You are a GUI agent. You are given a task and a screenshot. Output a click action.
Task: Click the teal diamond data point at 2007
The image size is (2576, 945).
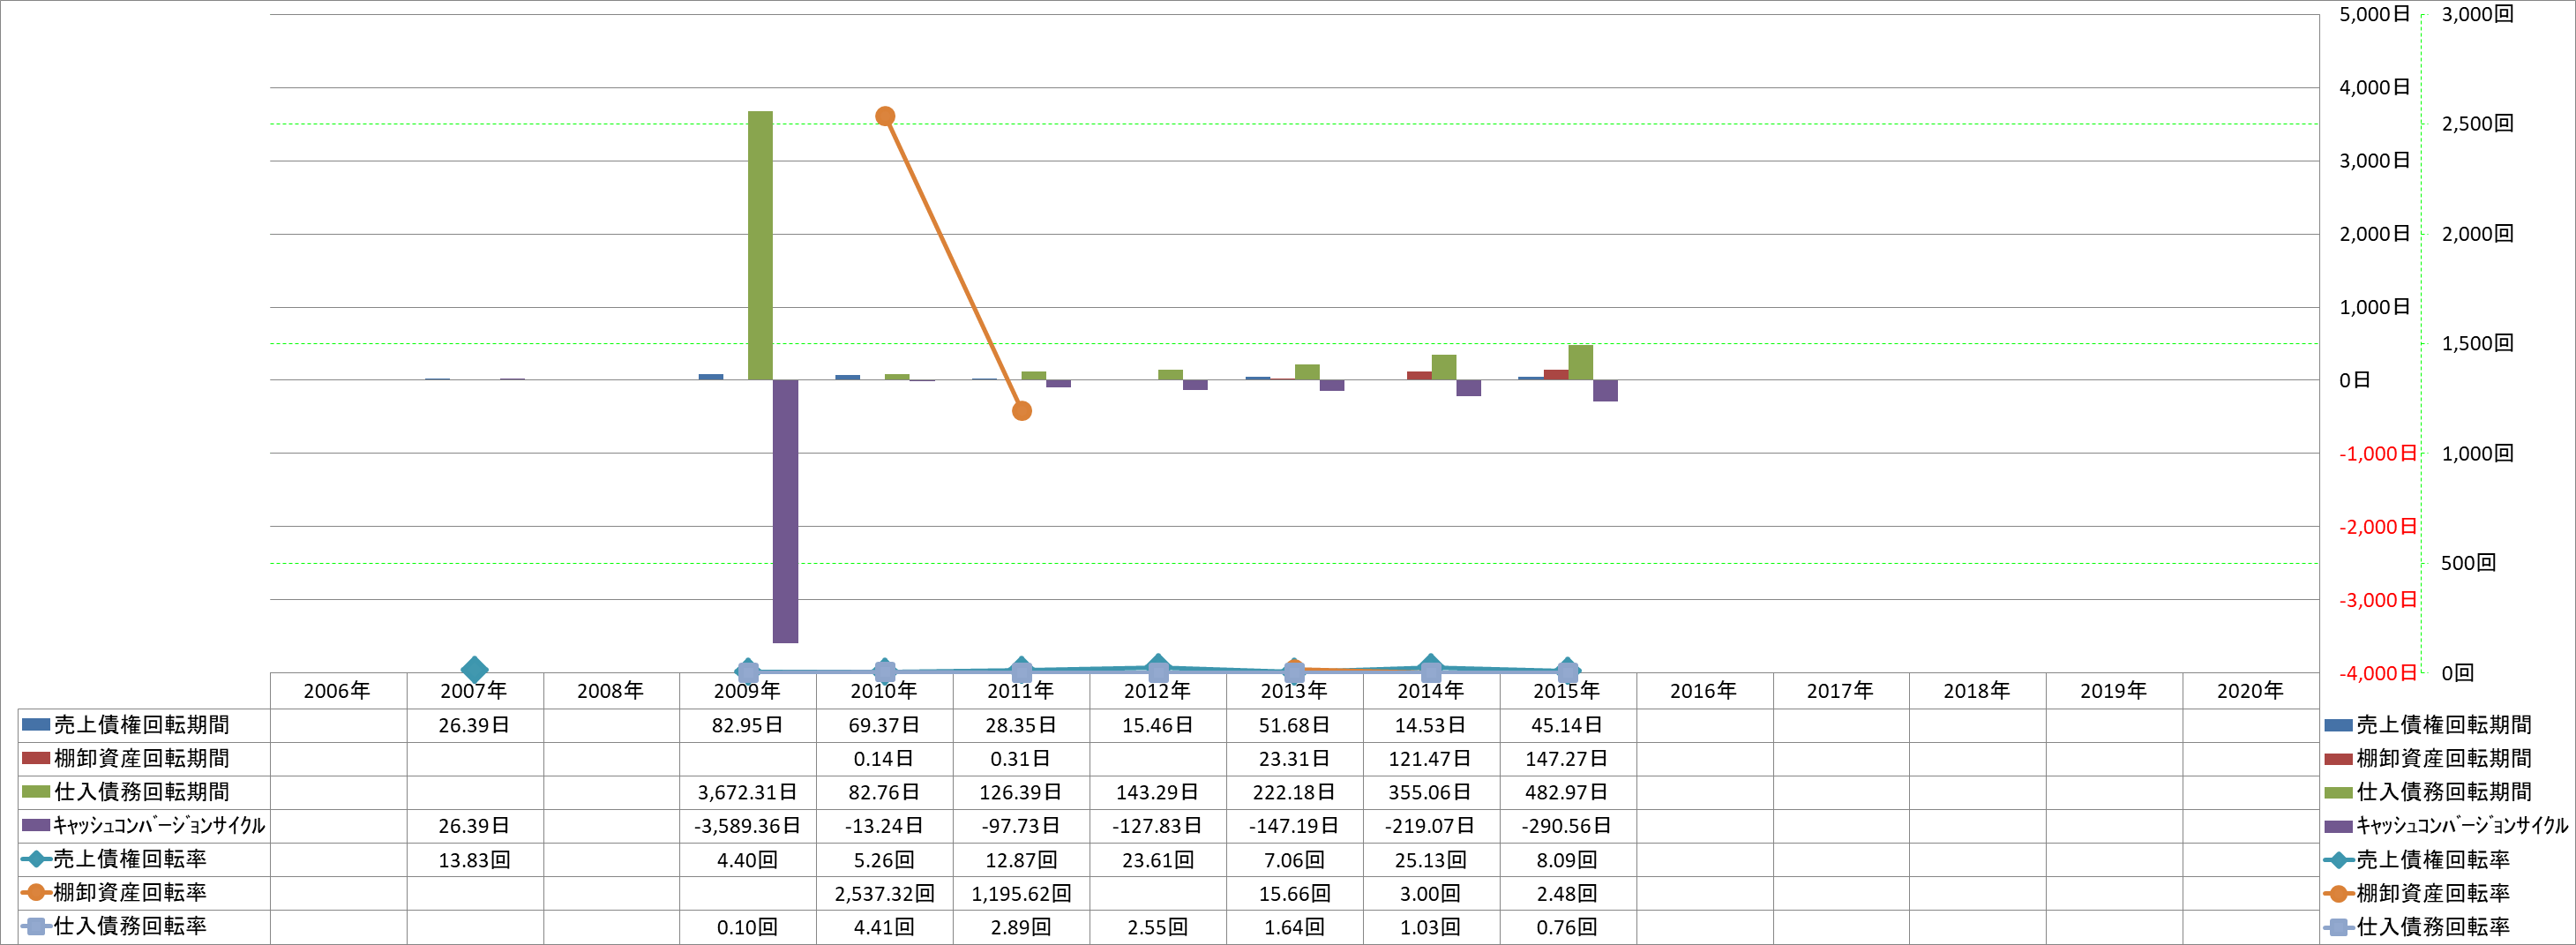pyautogui.click(x=474, y=669)
